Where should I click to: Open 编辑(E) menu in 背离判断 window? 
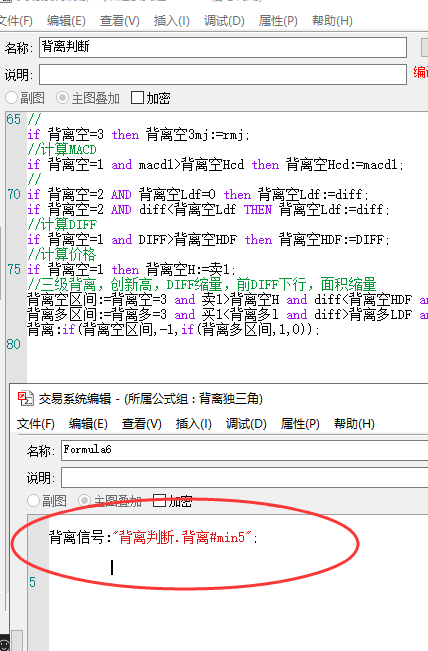point(66,21)
